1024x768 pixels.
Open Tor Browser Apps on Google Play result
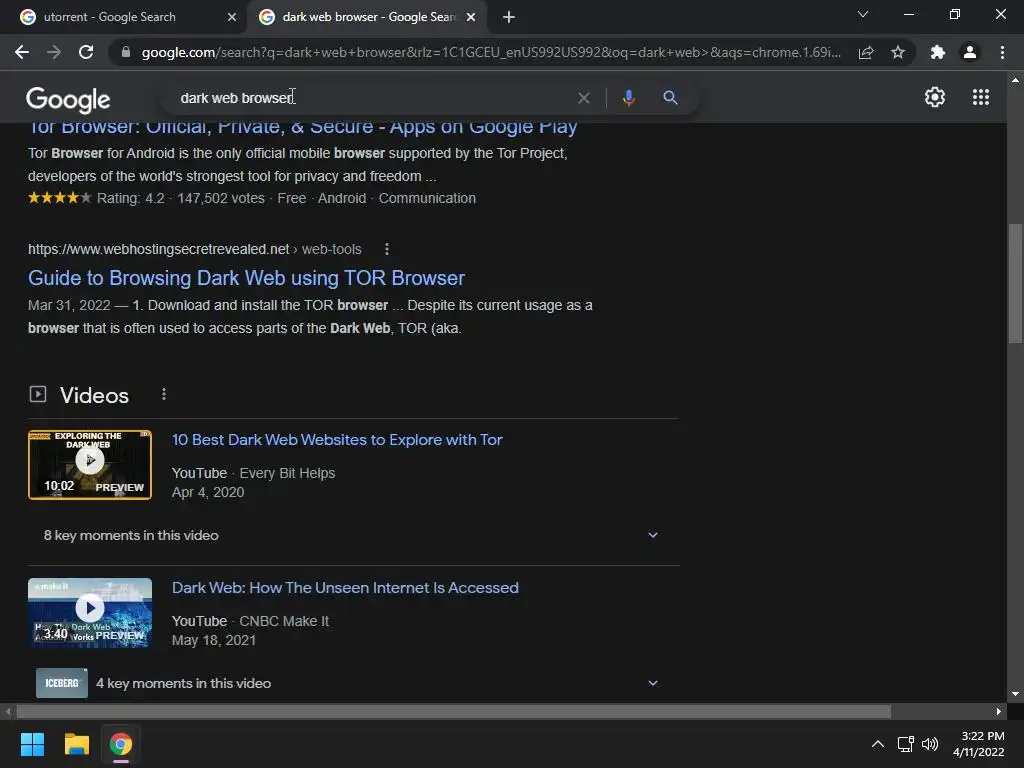click(x=302, y=127)
